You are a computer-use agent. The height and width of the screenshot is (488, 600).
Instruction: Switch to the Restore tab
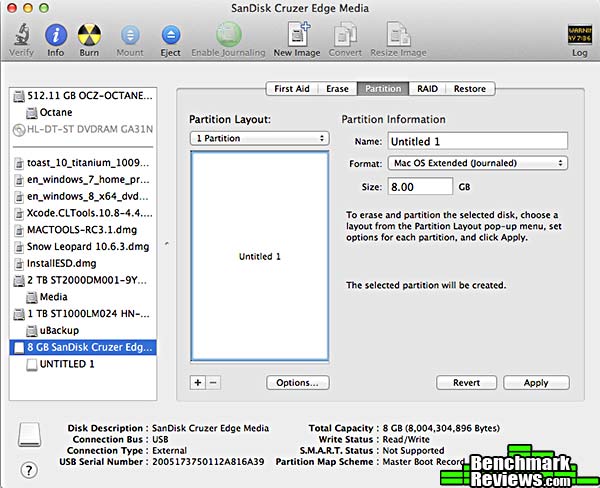470,89
